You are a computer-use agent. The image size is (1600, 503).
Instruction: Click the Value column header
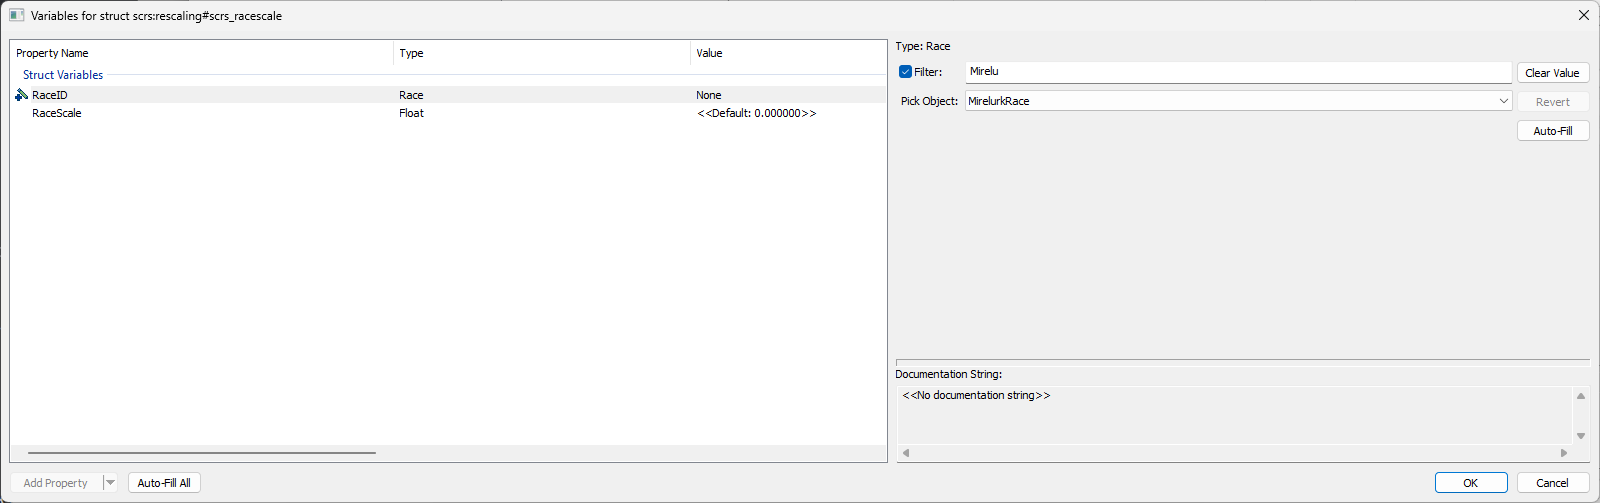pos(788,53)
